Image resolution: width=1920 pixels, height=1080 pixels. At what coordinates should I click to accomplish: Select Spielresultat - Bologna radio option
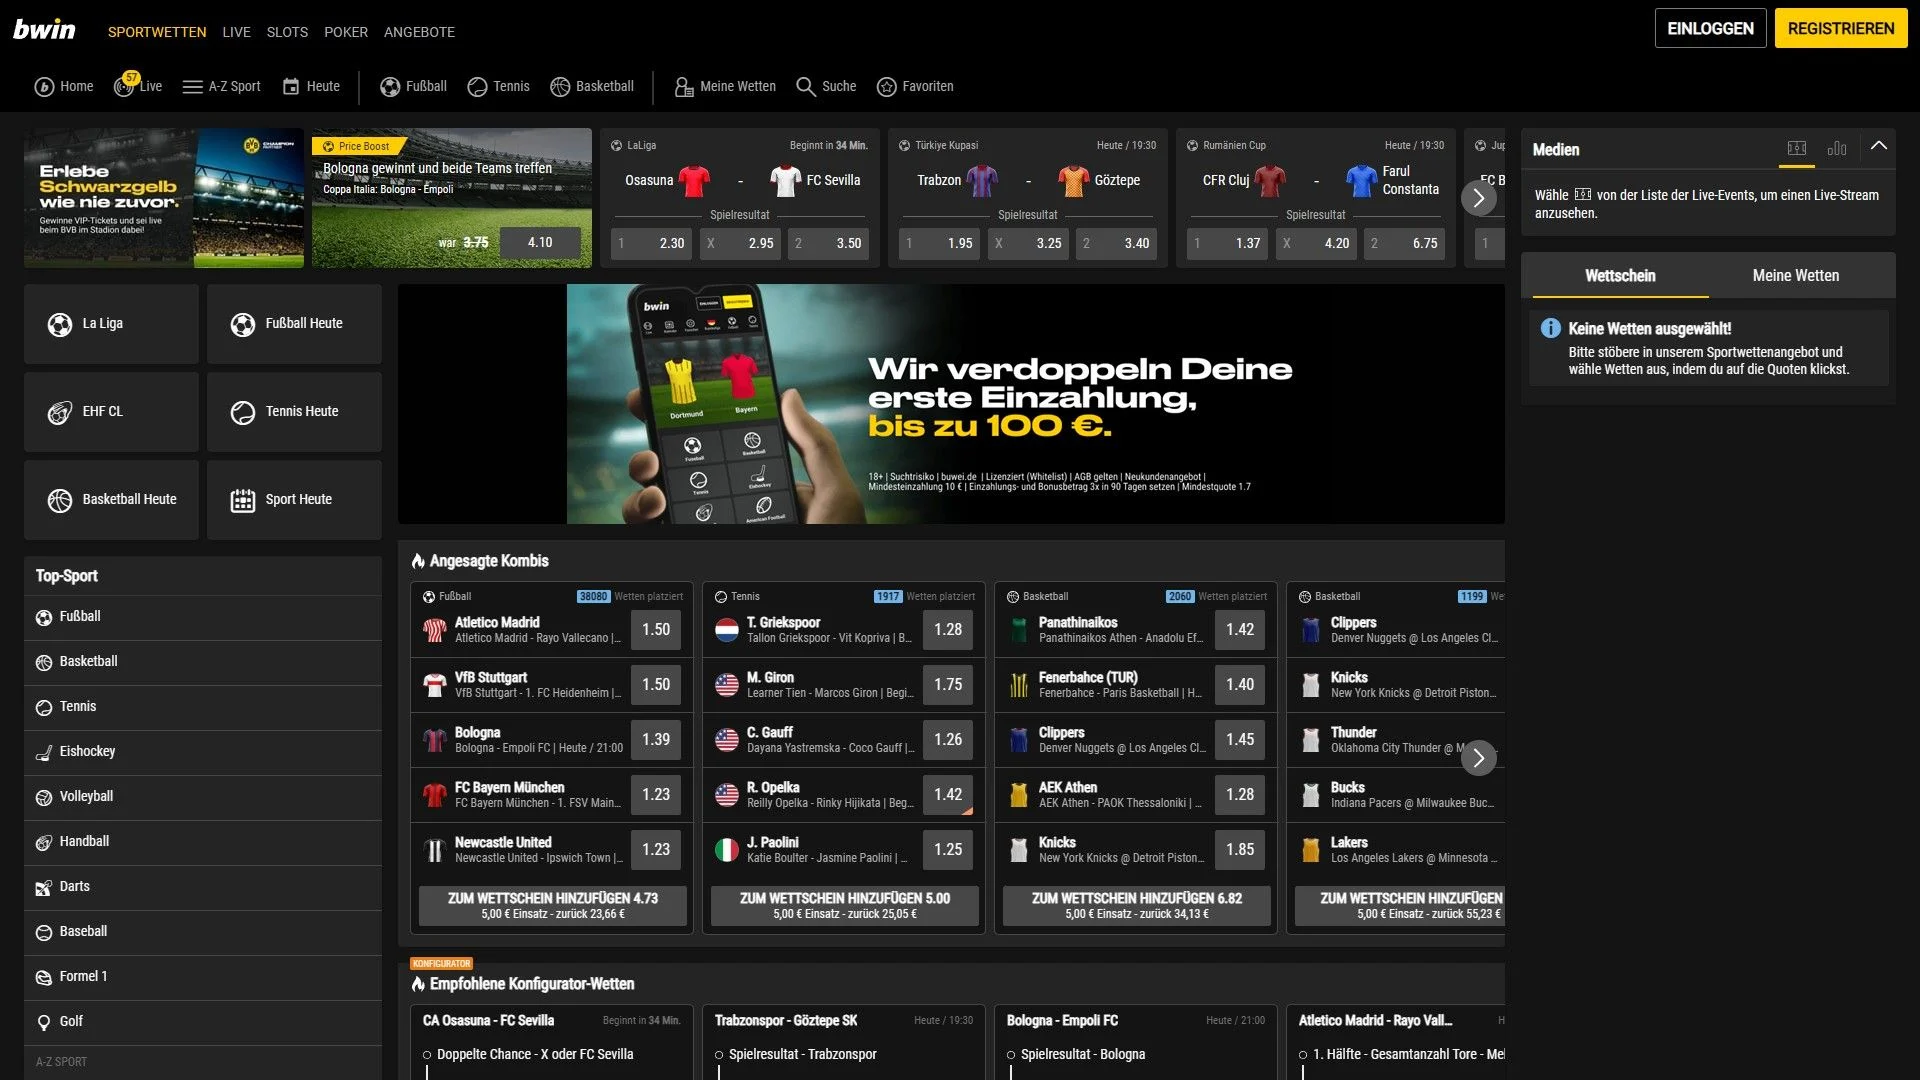[x=1011, y=1055]
